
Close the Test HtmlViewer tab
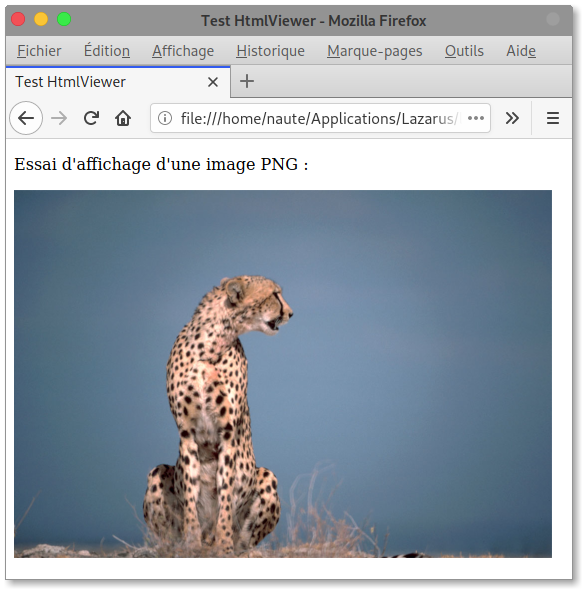click(213, 82)
